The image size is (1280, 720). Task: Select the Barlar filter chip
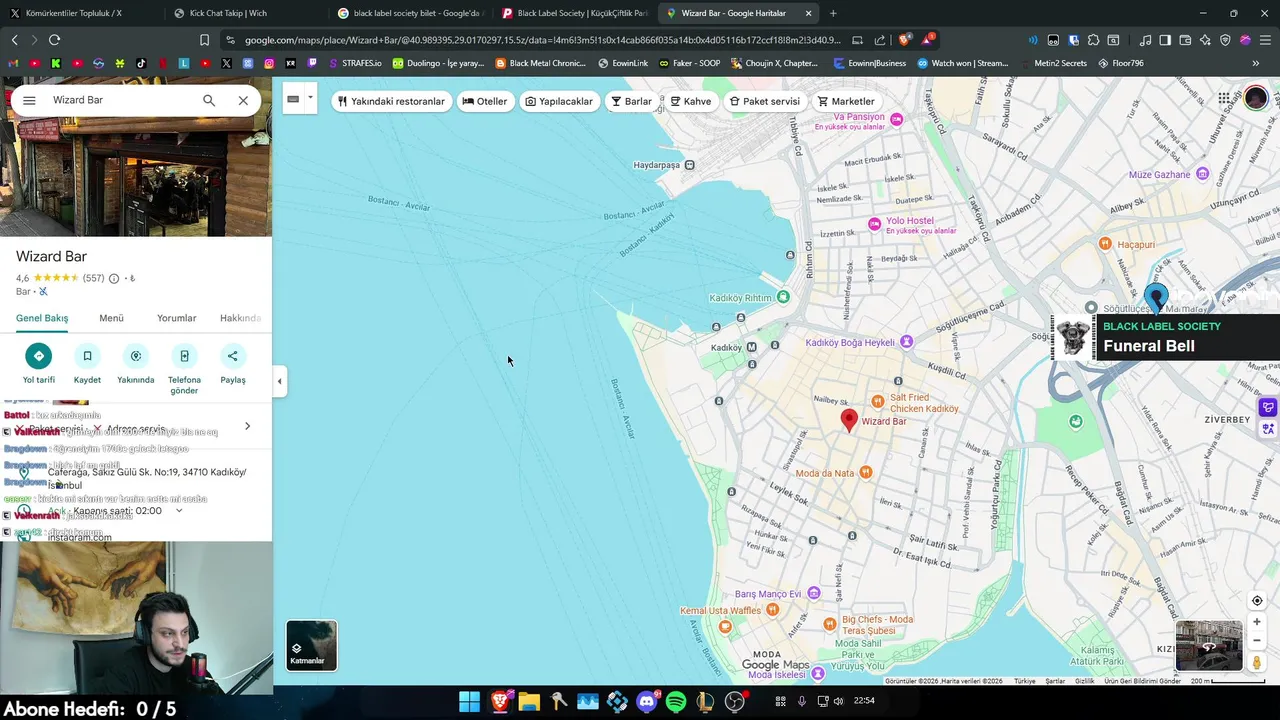coord(632,101)
